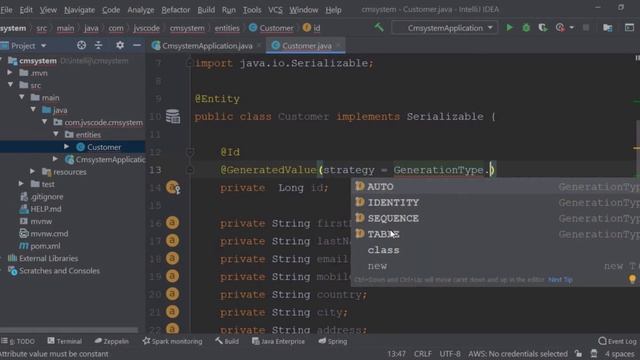Open the TODO tool window

click(x=18, y=341)
